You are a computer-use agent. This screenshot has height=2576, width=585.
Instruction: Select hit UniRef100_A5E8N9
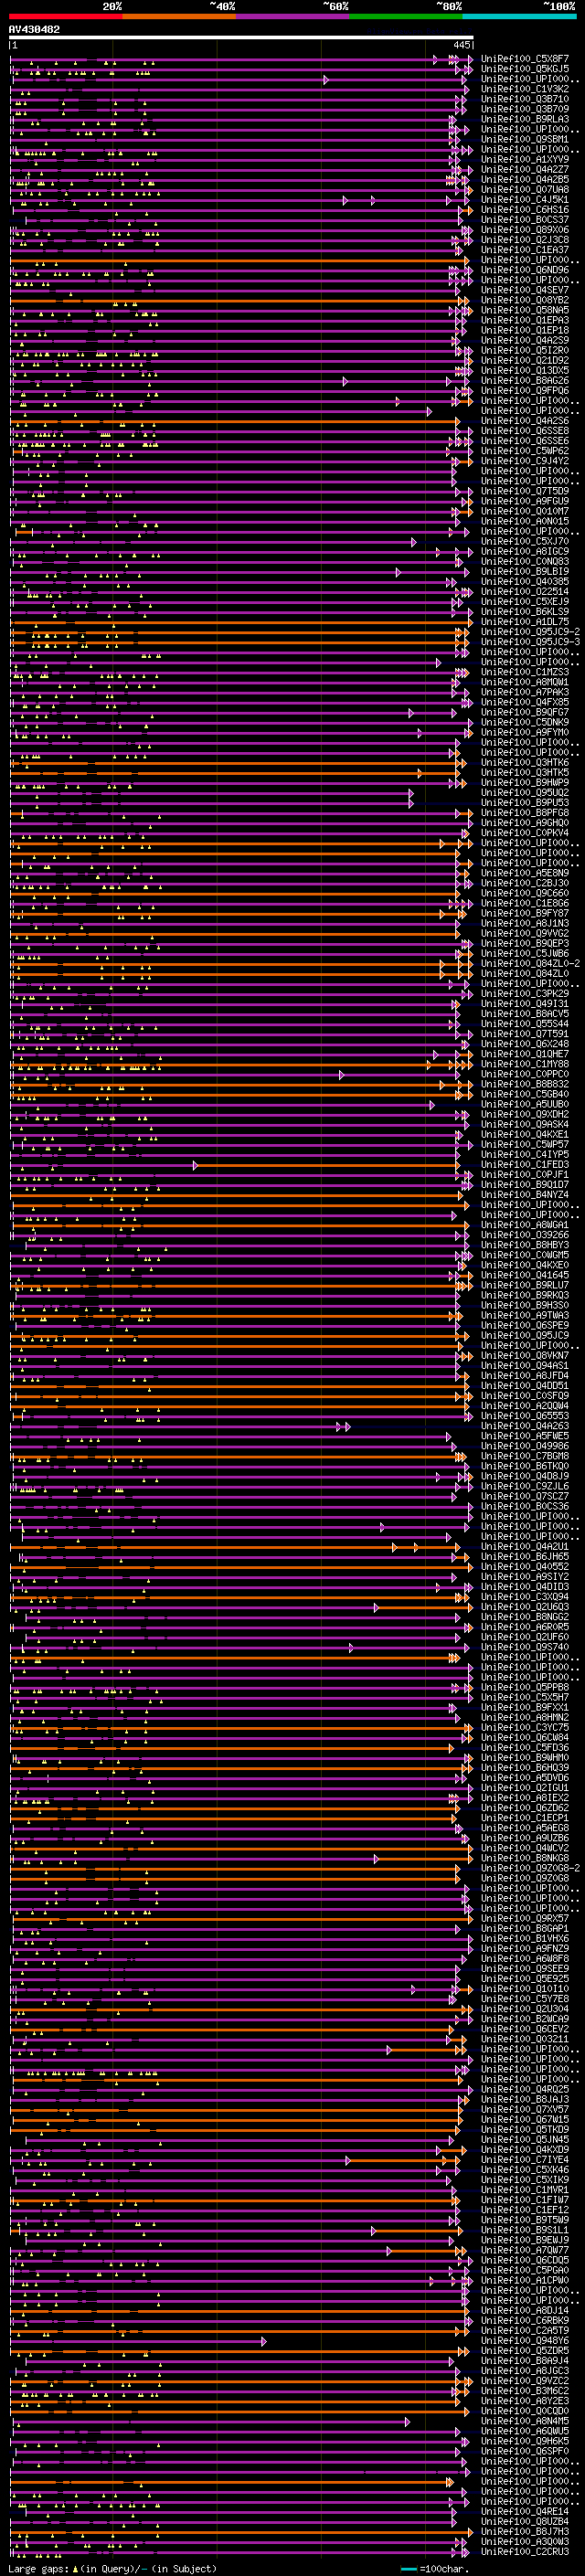(525, 873)
